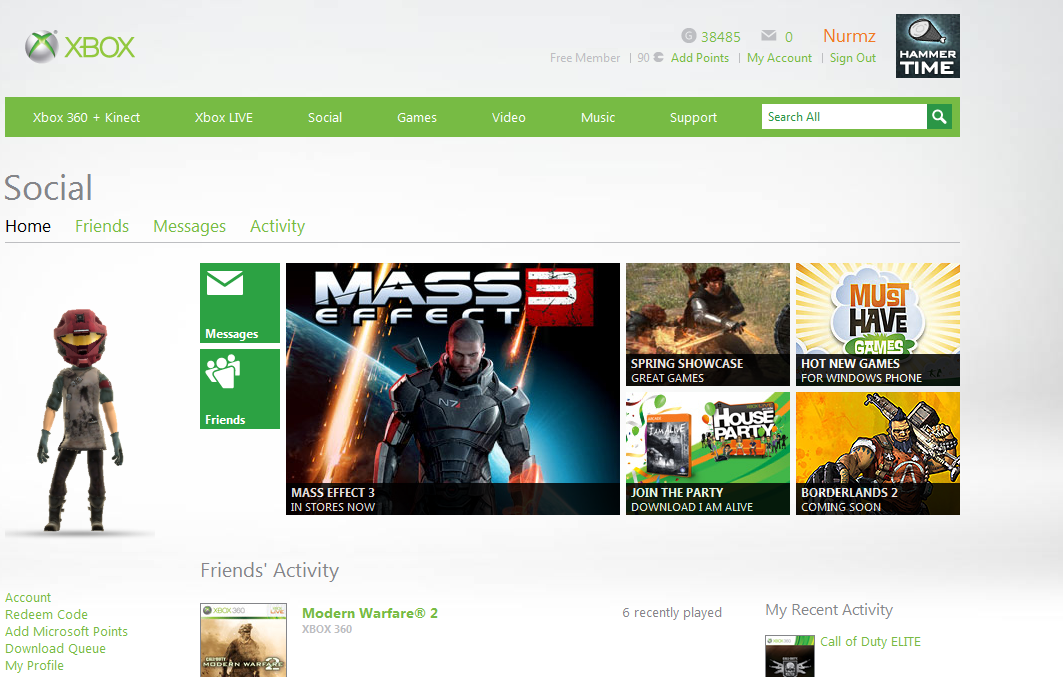Open the Xbox LIVE menu
Viewport: 1063px width, 677px height.
point(224,117)
